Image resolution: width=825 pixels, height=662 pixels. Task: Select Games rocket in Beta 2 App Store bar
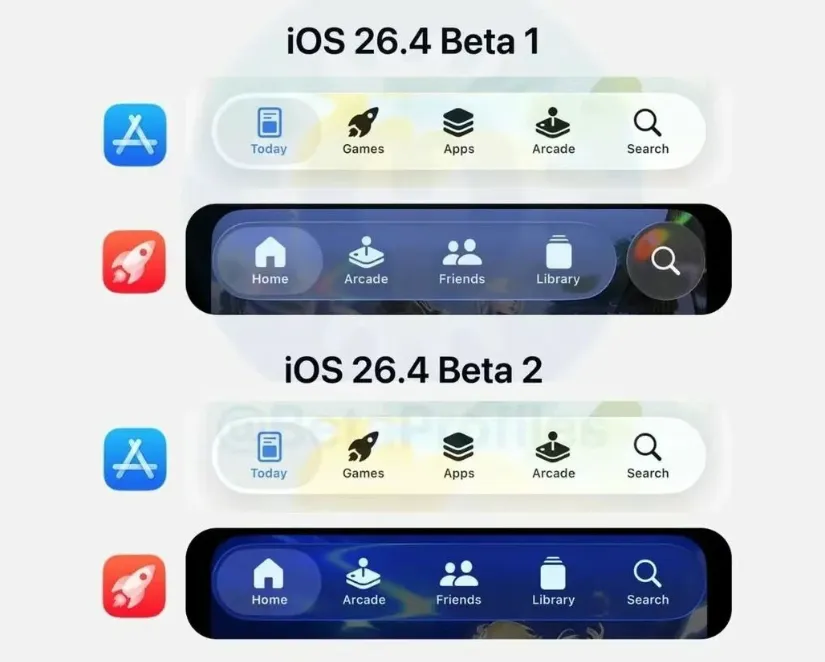click(x=363, y=456)
